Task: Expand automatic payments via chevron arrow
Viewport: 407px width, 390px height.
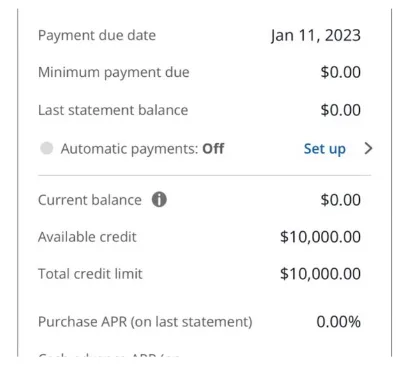Action: (x=368, y=148)
